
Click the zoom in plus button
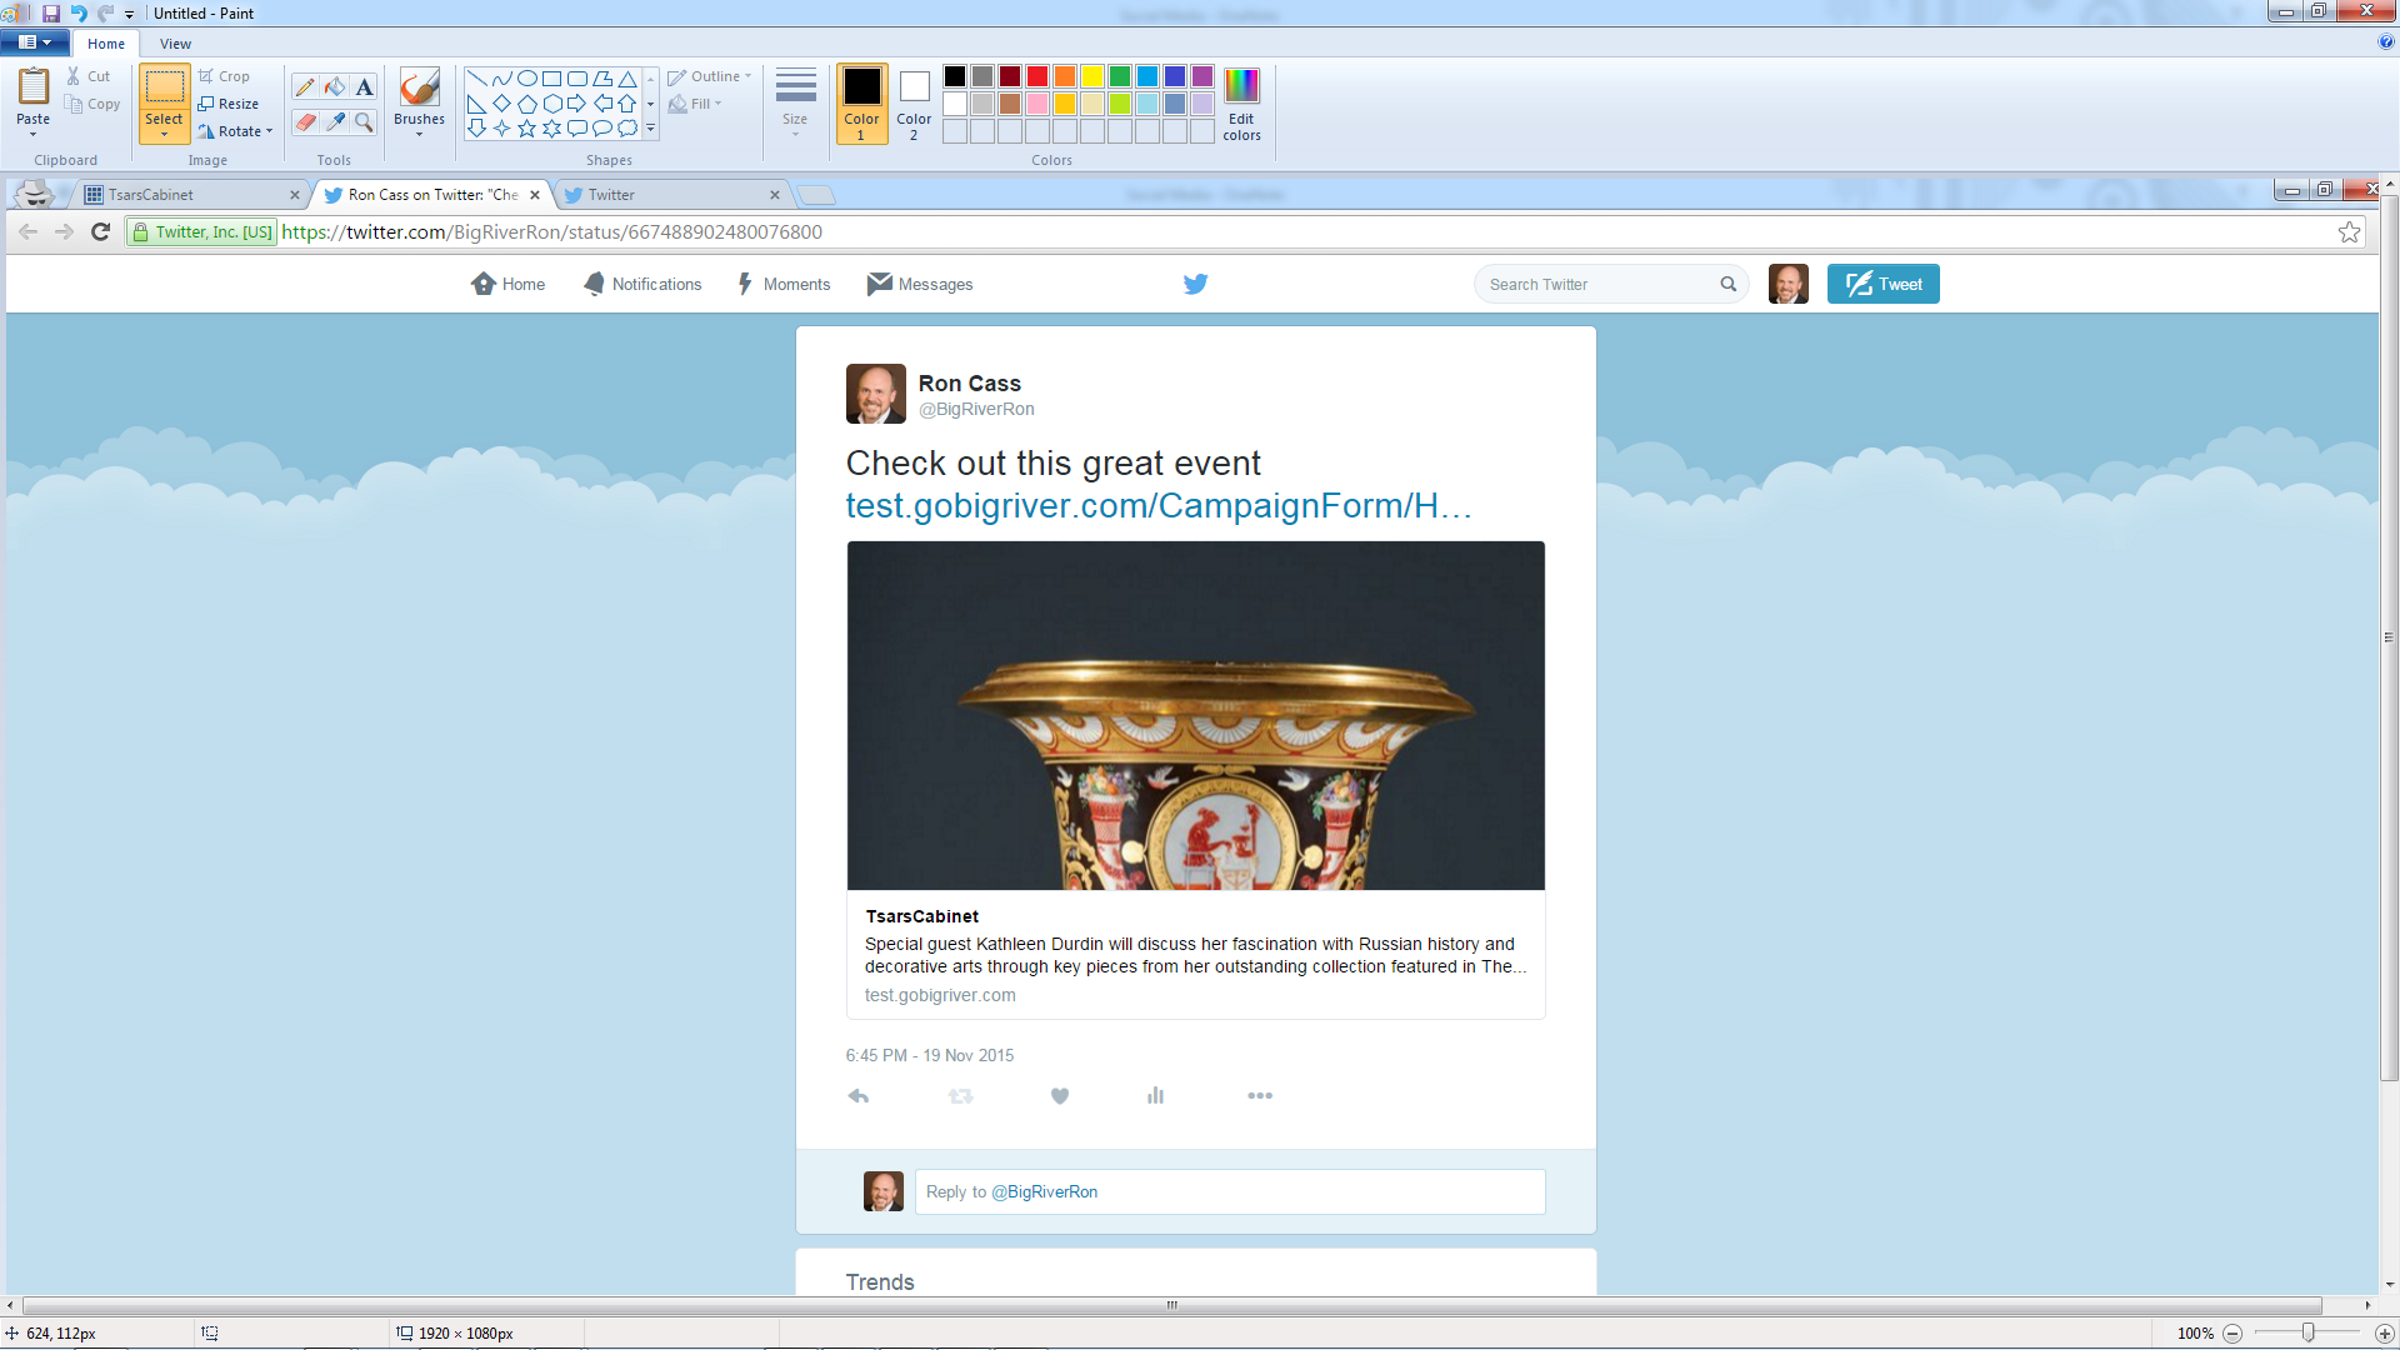[x=2384, y=1333]
